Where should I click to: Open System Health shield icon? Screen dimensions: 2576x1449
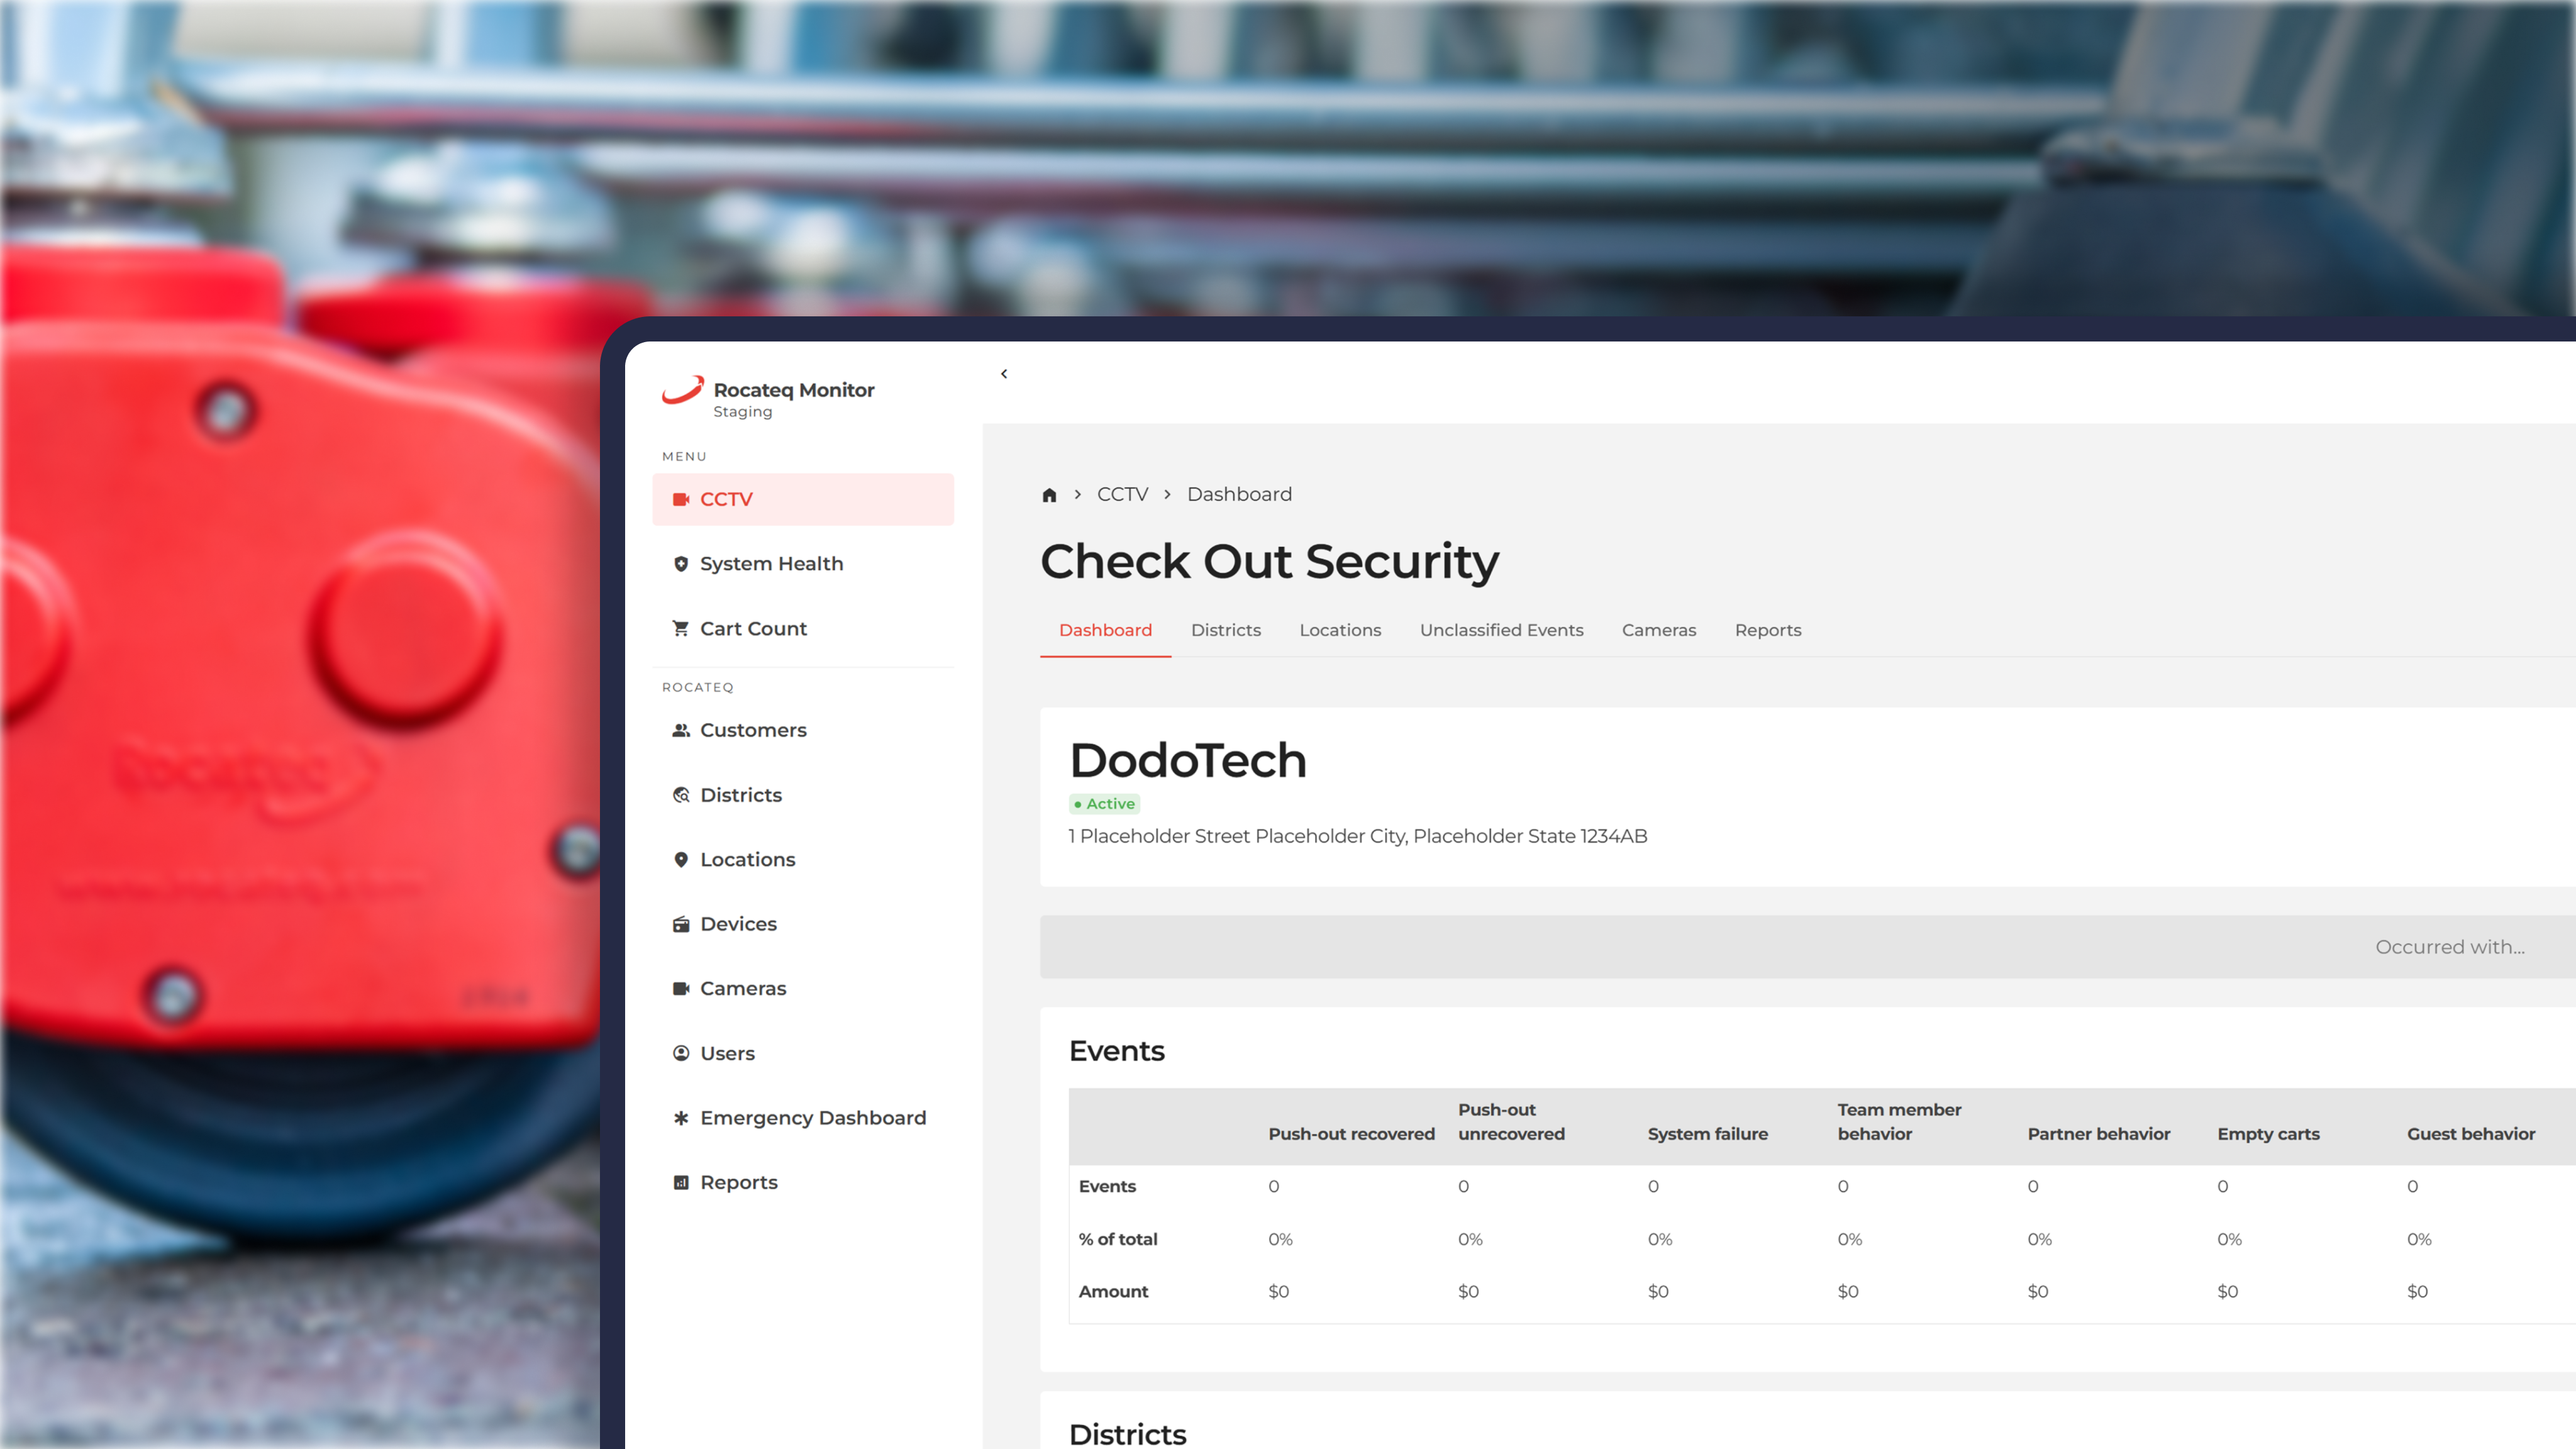(681, 564)
